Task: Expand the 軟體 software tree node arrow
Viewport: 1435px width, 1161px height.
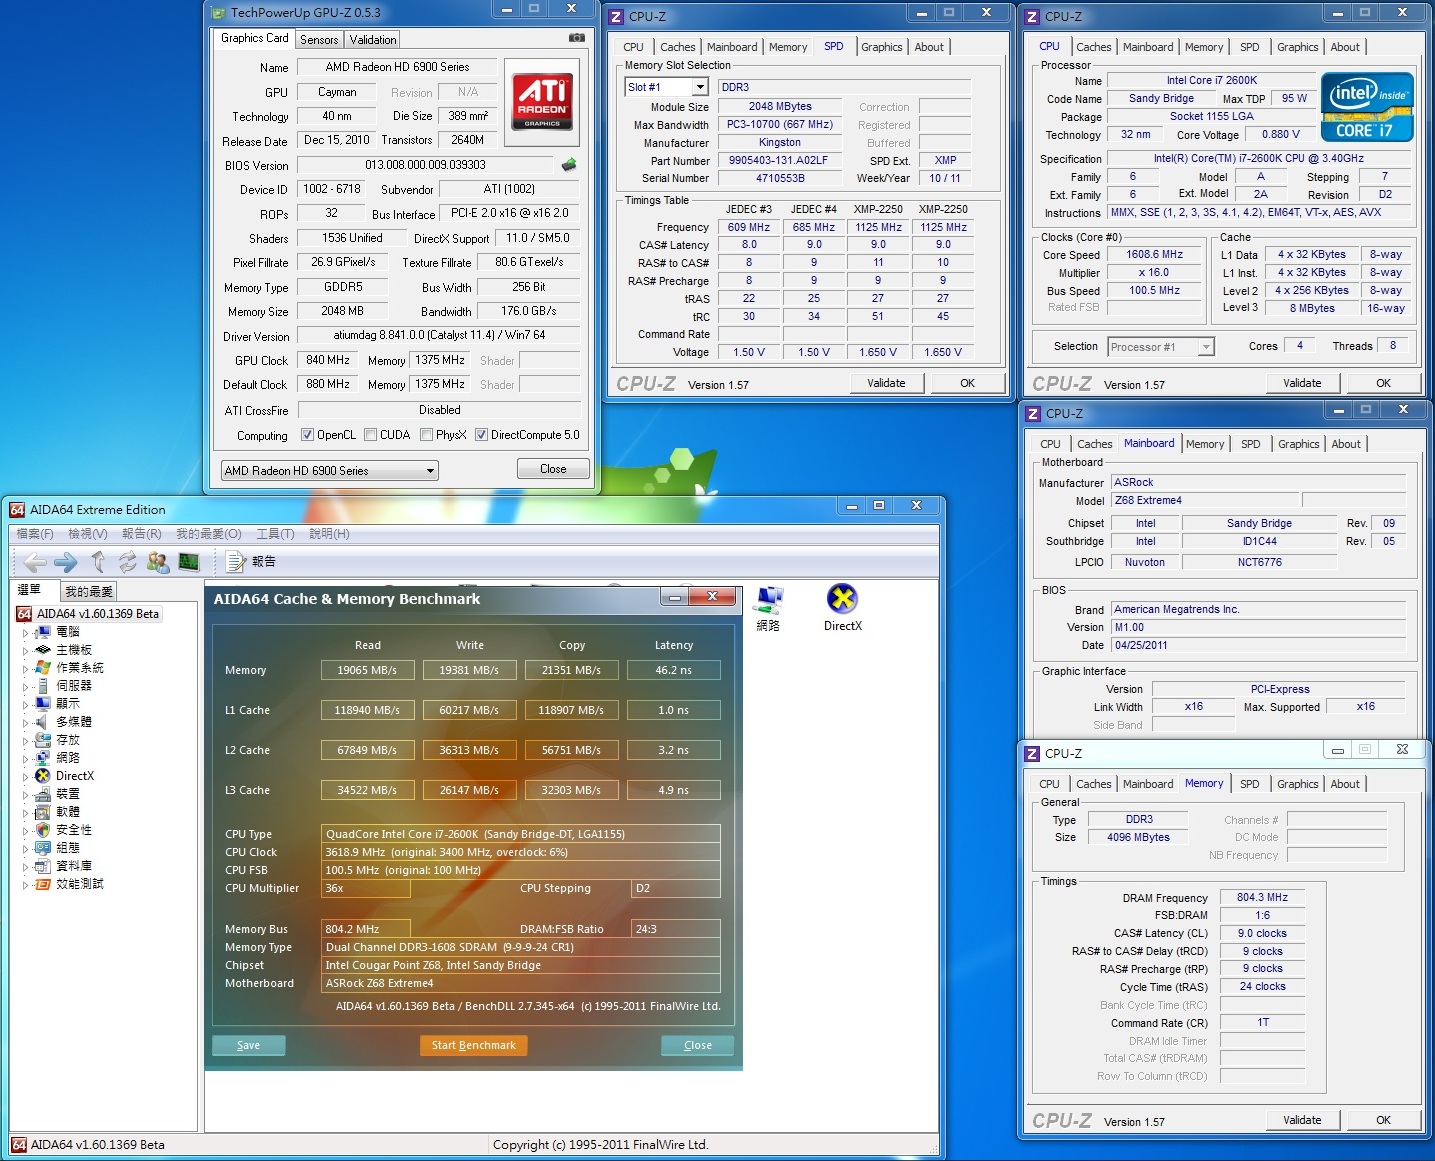Action: click(x=25, y=813)
